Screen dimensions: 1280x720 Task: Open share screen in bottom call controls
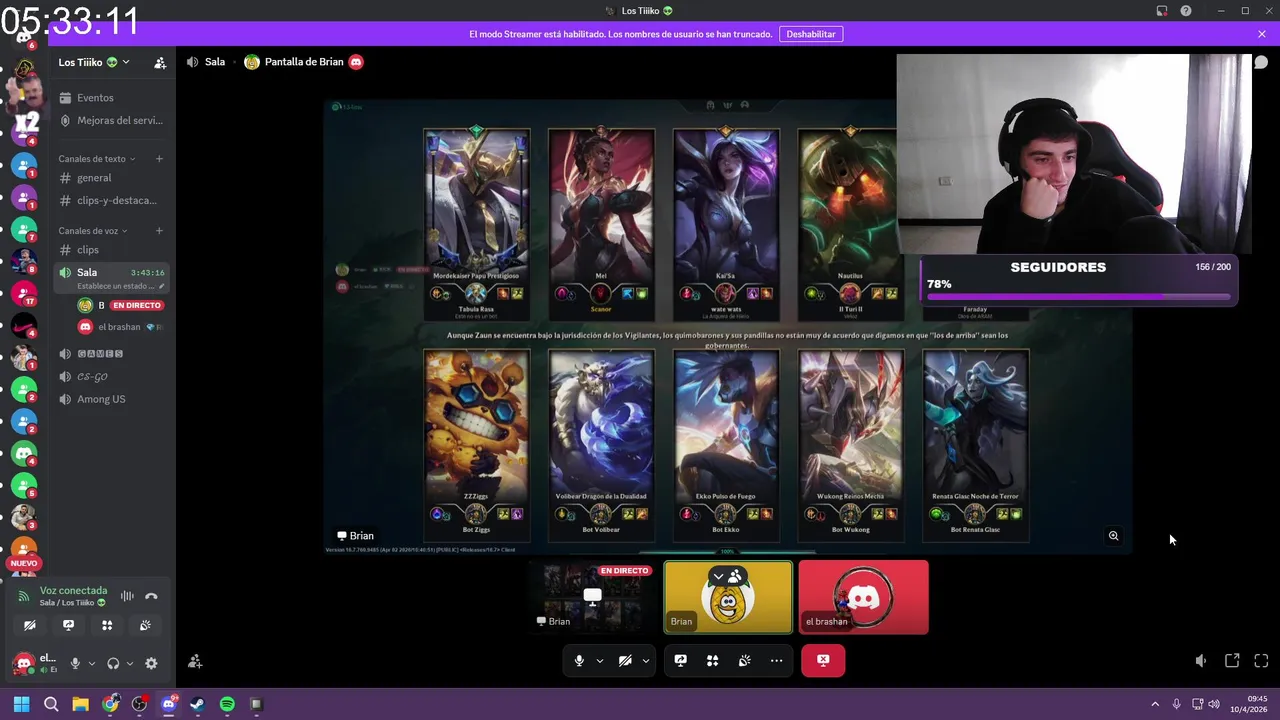680,660
